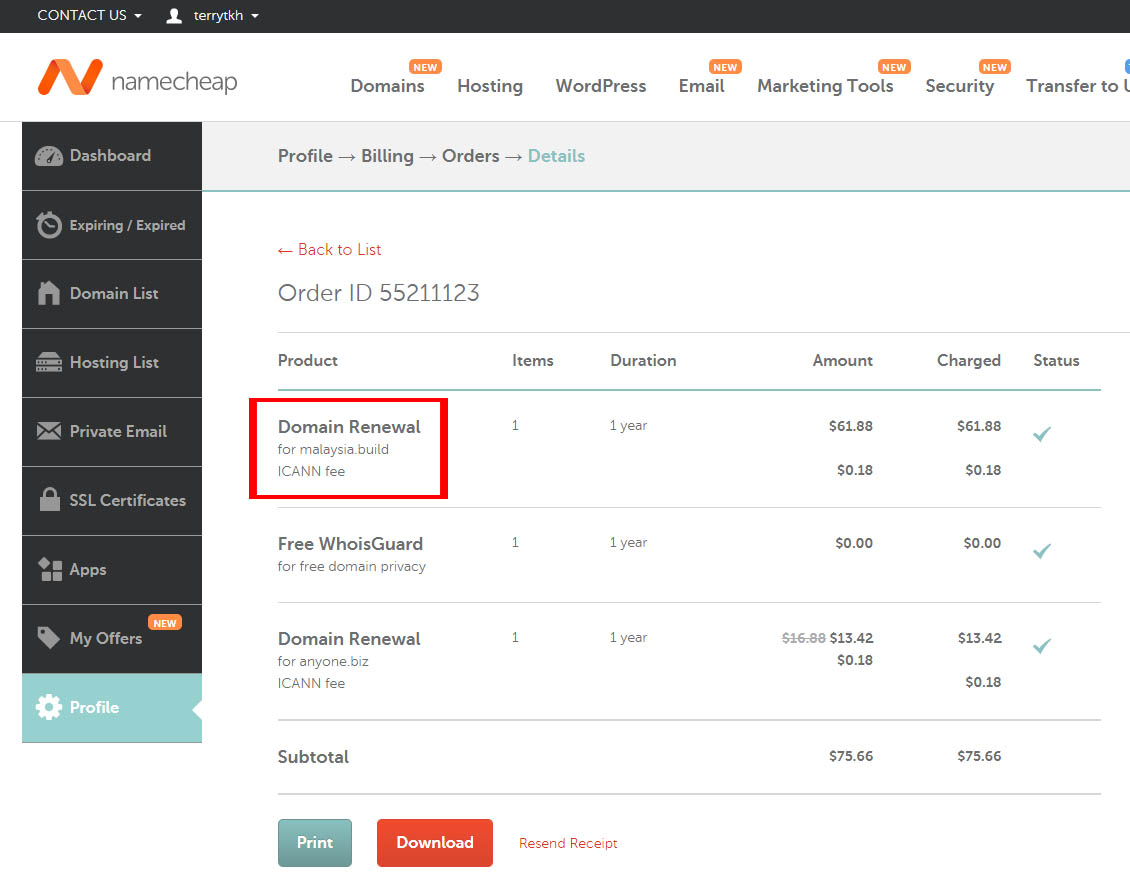Open the Marketing Tools menu
Viewport: 1130px width, 877px height.
(x=825, y=86)
